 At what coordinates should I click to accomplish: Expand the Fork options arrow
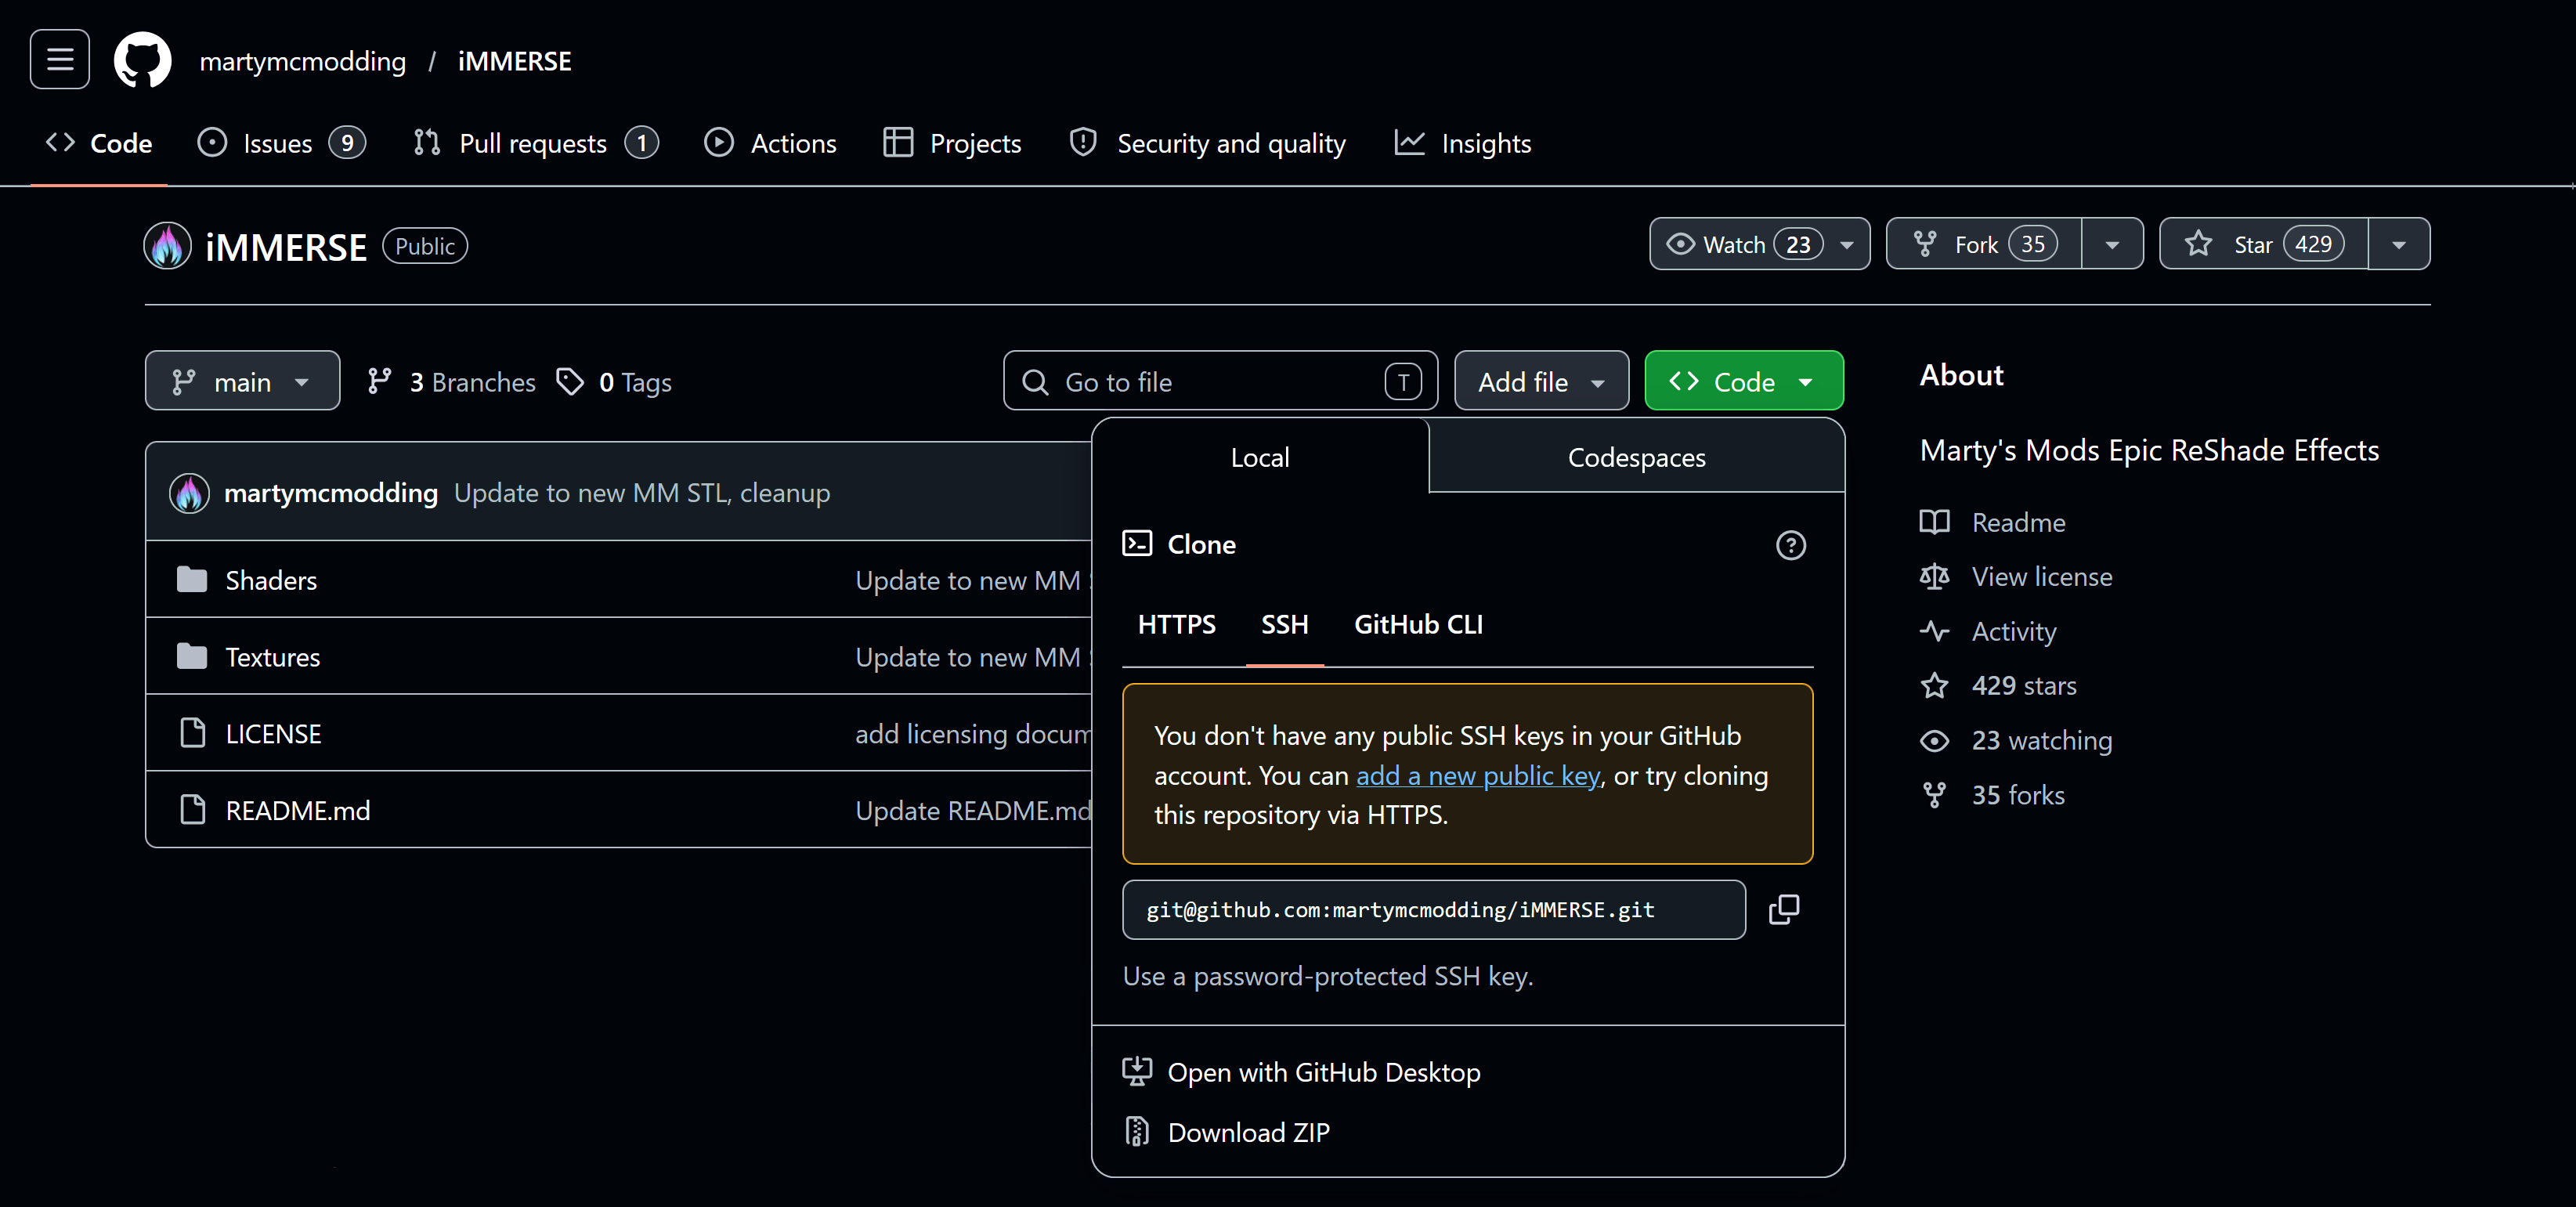(x=2112, y=244)
